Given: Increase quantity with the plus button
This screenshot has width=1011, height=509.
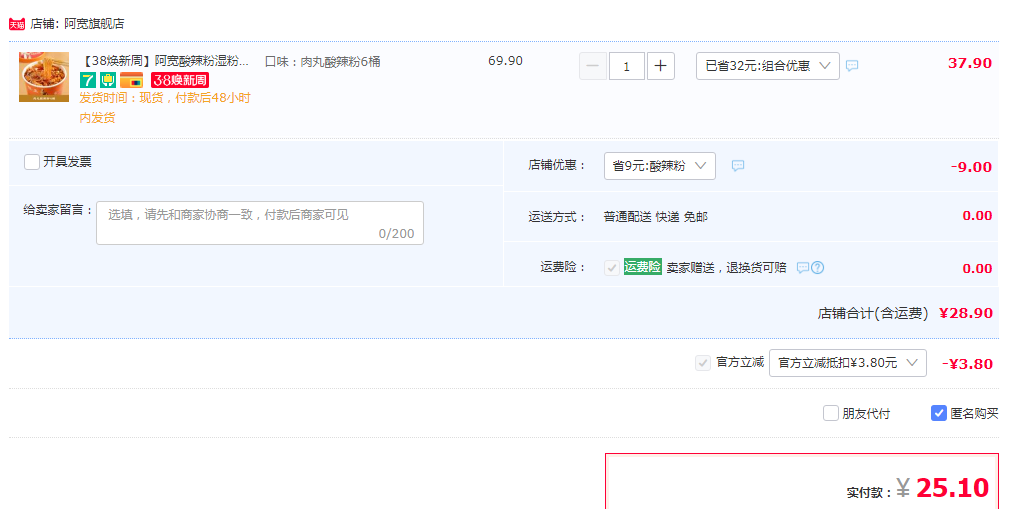Looking at the screenshot, I should (661, 66).
